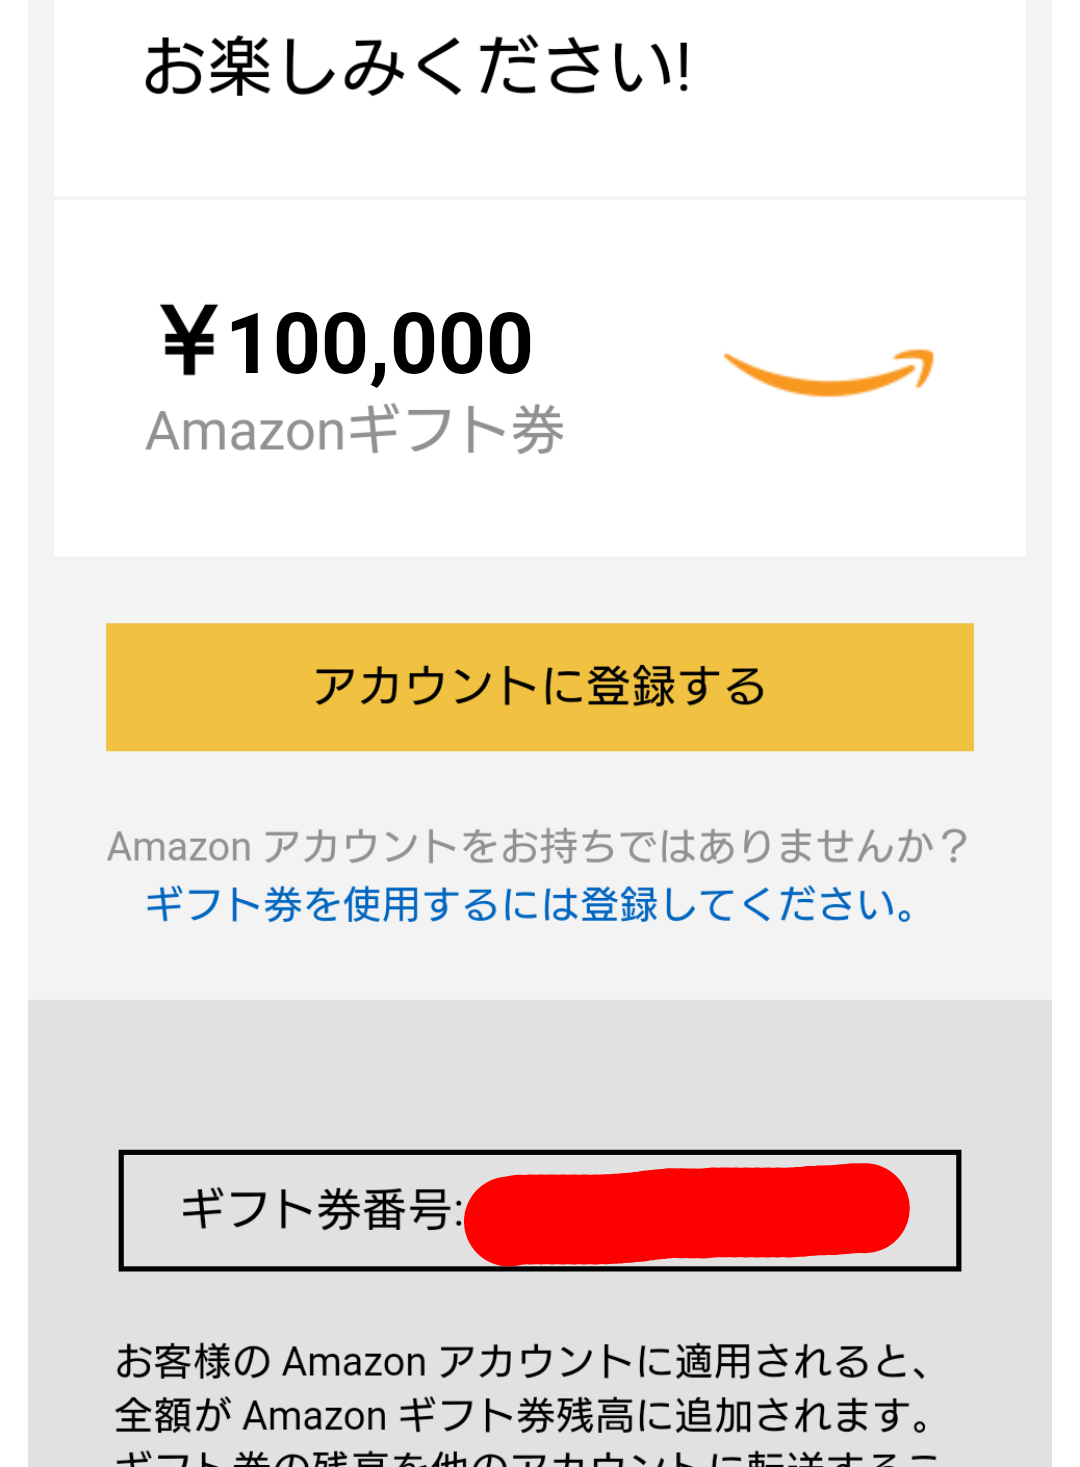The width and height of the screenshot is (1080, 1467).
Task: Click the exclamation mark in the heading
Action: (683, 68)
